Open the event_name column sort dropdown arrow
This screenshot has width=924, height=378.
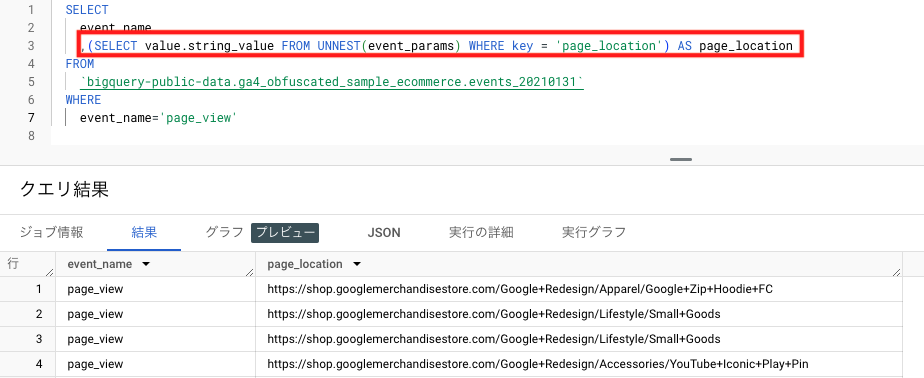(x=146, y=265)
